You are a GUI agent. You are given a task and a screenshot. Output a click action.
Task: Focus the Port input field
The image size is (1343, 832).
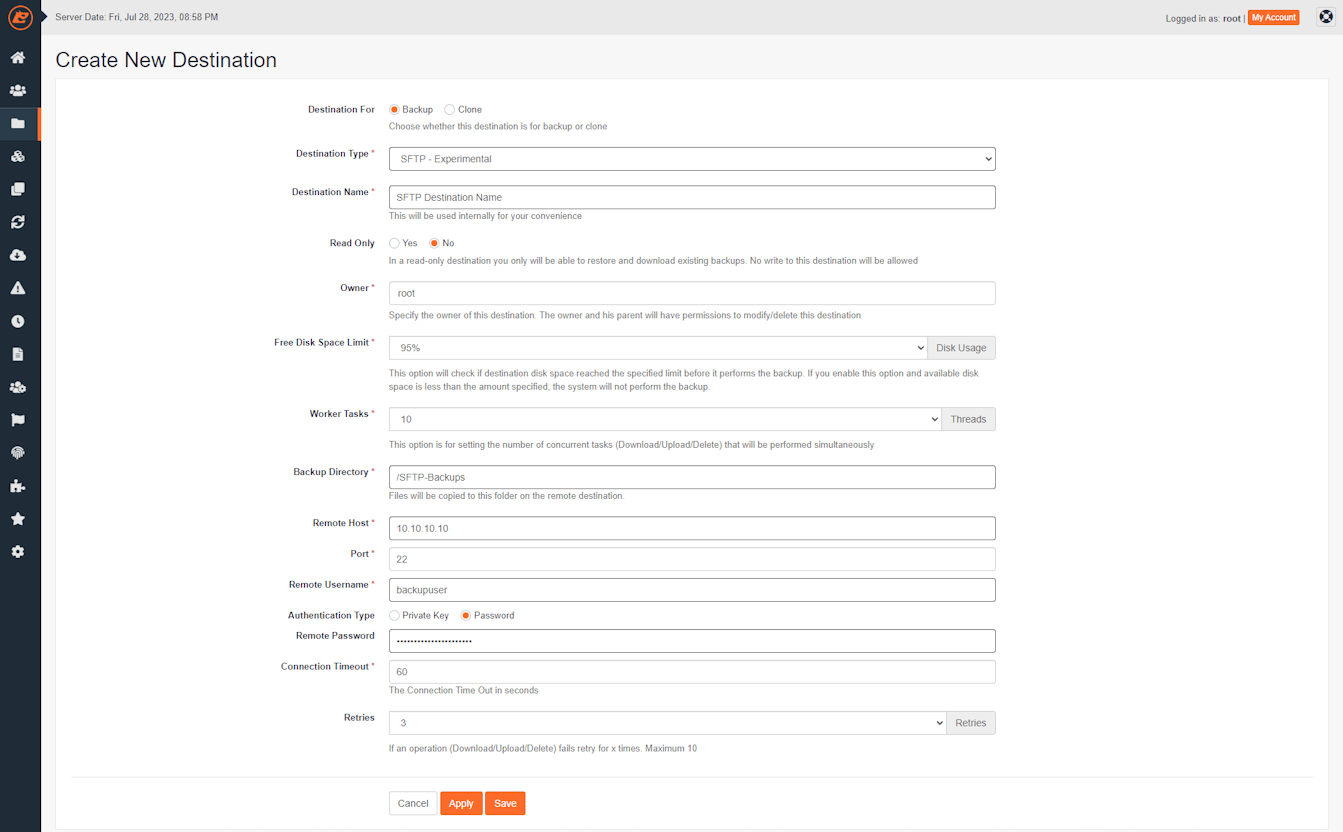click(692, 559)
